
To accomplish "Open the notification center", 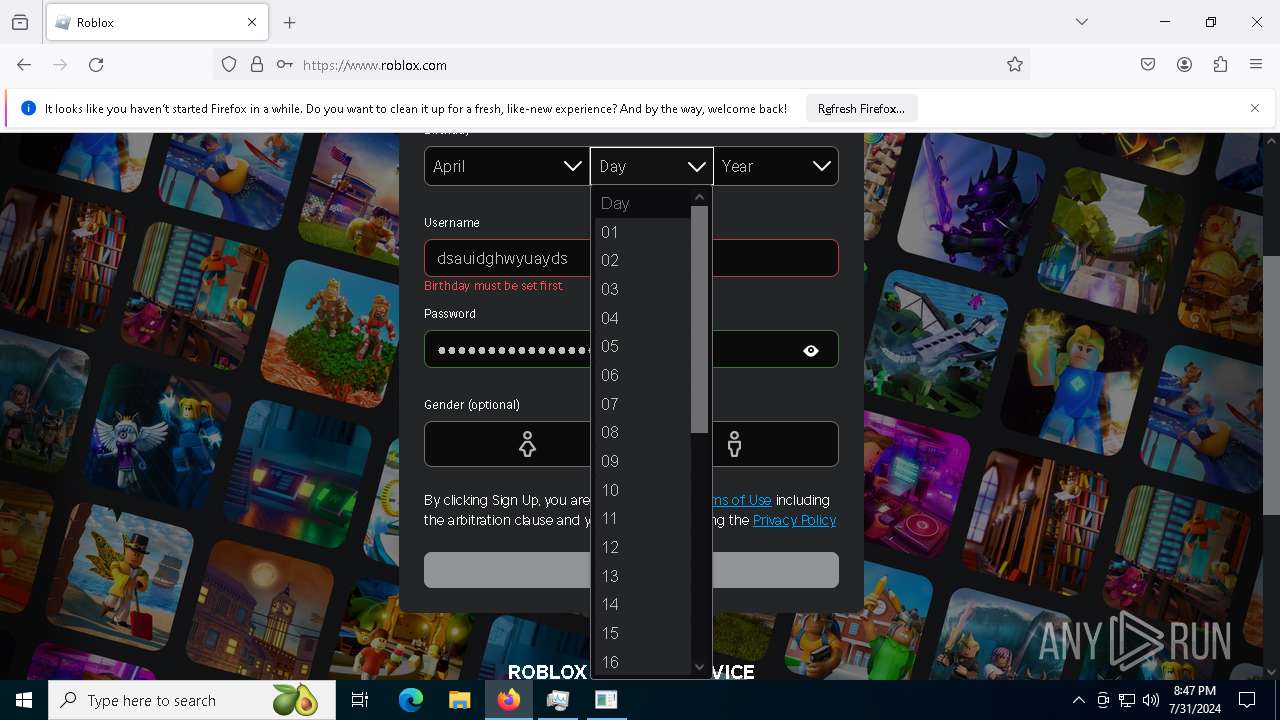I will pyautogui.click(x=1247, y=700).
